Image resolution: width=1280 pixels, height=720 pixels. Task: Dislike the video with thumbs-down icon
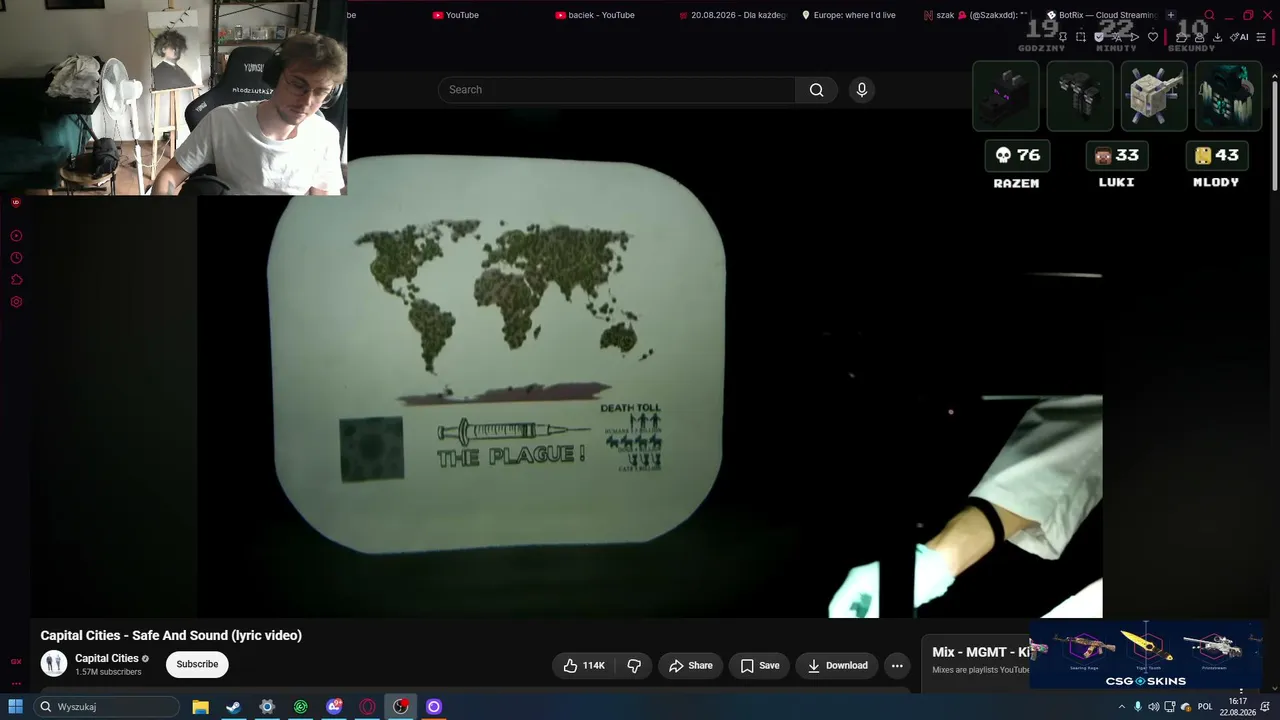click(x=634, y=665)
